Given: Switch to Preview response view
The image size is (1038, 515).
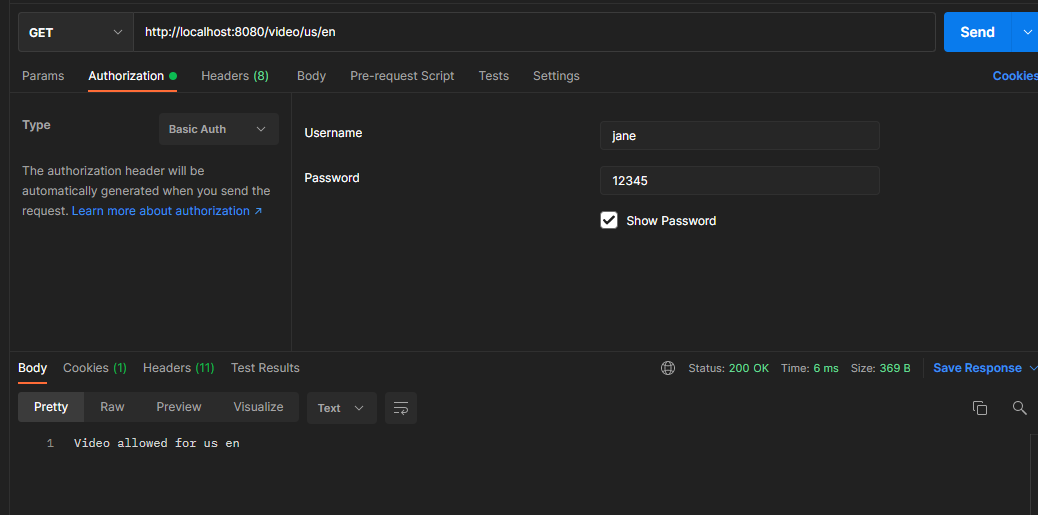Looking at the screenshot, I should tap(179, 407).
